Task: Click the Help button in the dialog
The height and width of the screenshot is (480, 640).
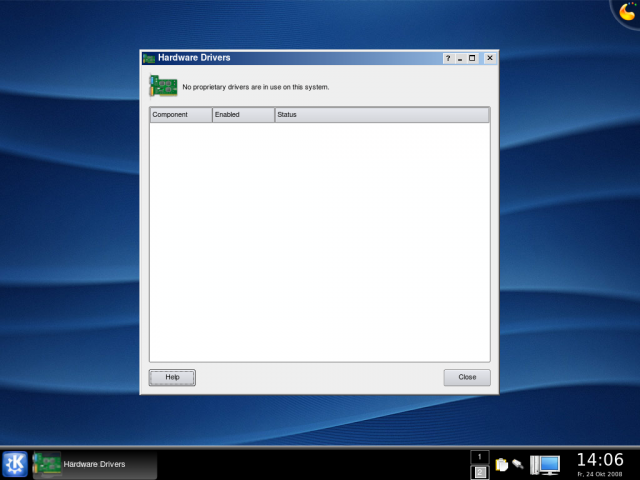Action: click(x=172, y=377)
